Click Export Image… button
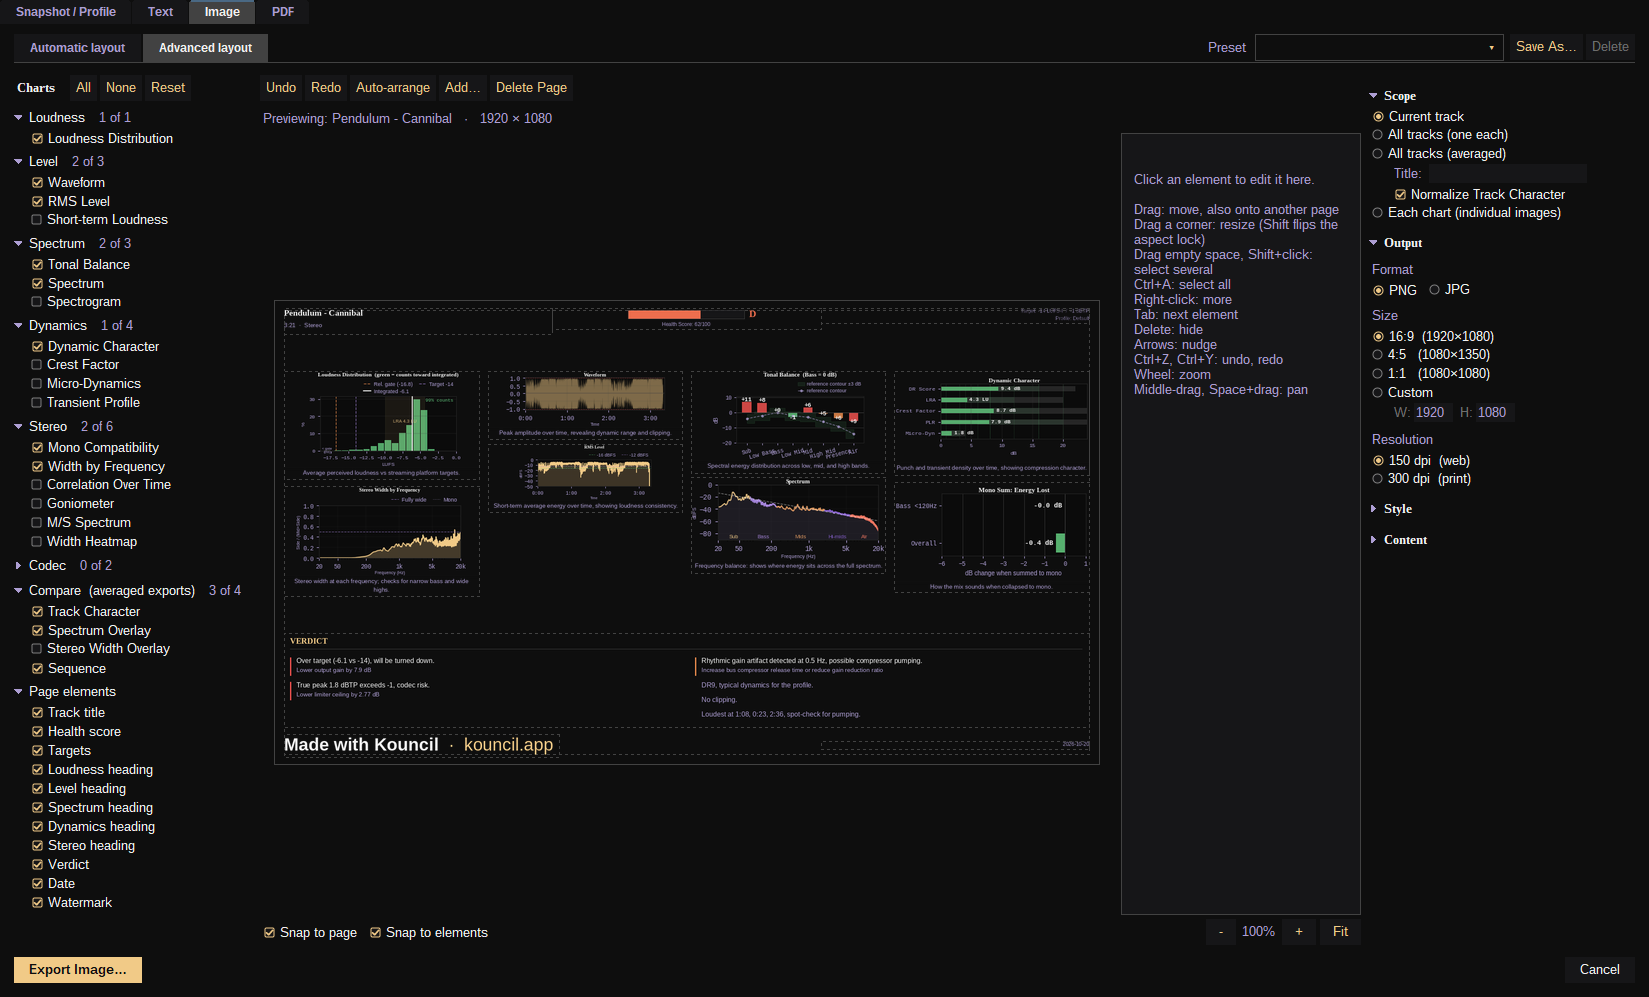Viewport: 1649px width, 997px height. pos(78,970)
